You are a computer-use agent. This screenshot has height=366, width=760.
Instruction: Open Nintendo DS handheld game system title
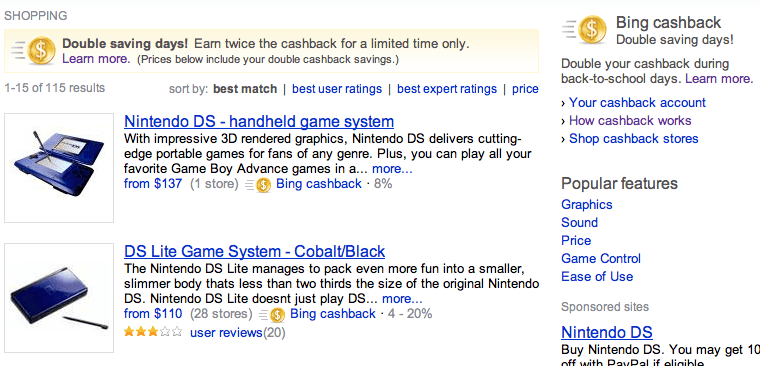pyautogui.click(x=259, y=121)
